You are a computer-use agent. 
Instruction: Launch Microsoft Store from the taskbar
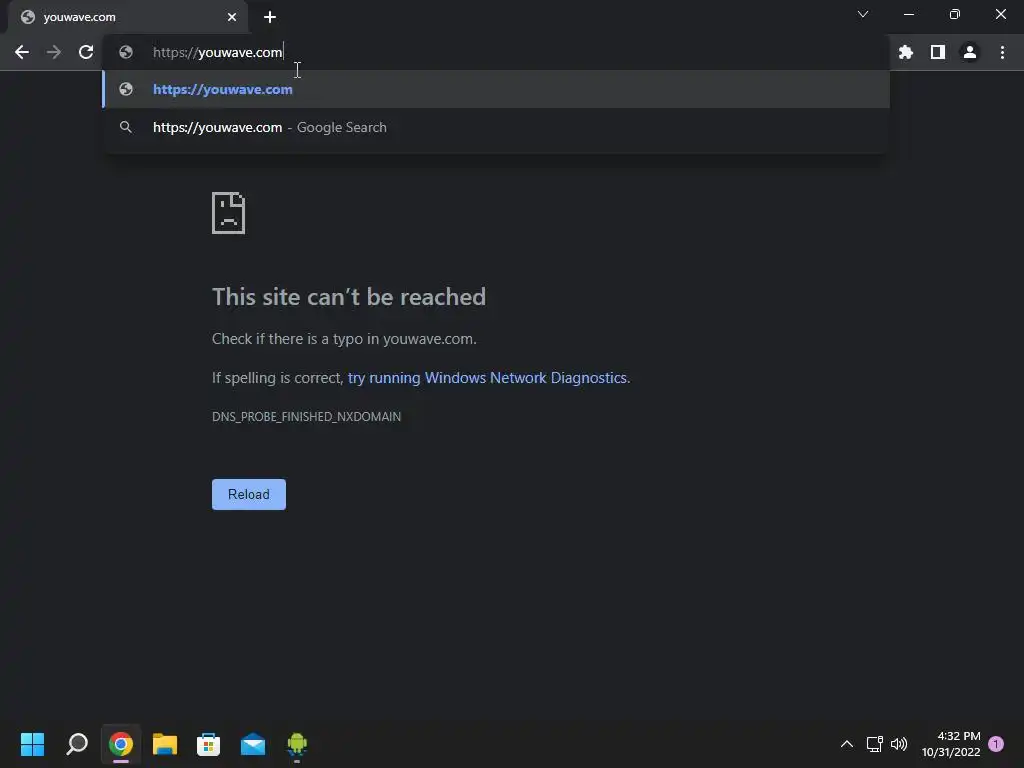(x=208, y=744)
